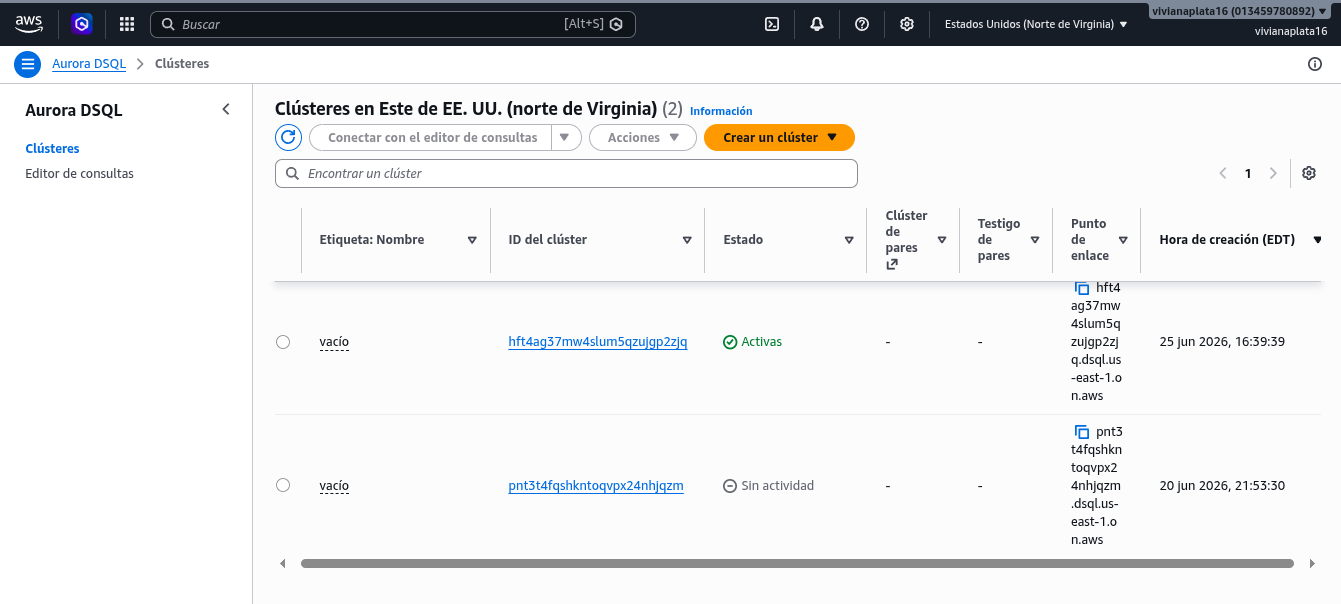This screenshot has width=1341, height=604.
Task: Open AWS CloudShell terminal icon
Action: click(x=772, y=24)
